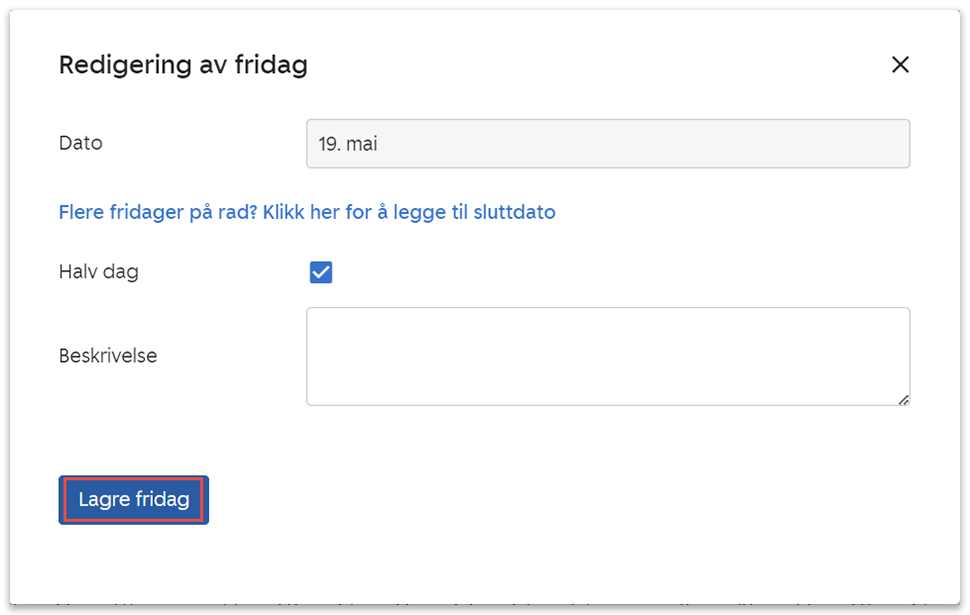
Task: Open the Flere fridager på rad link
Action: coord(307,212)
